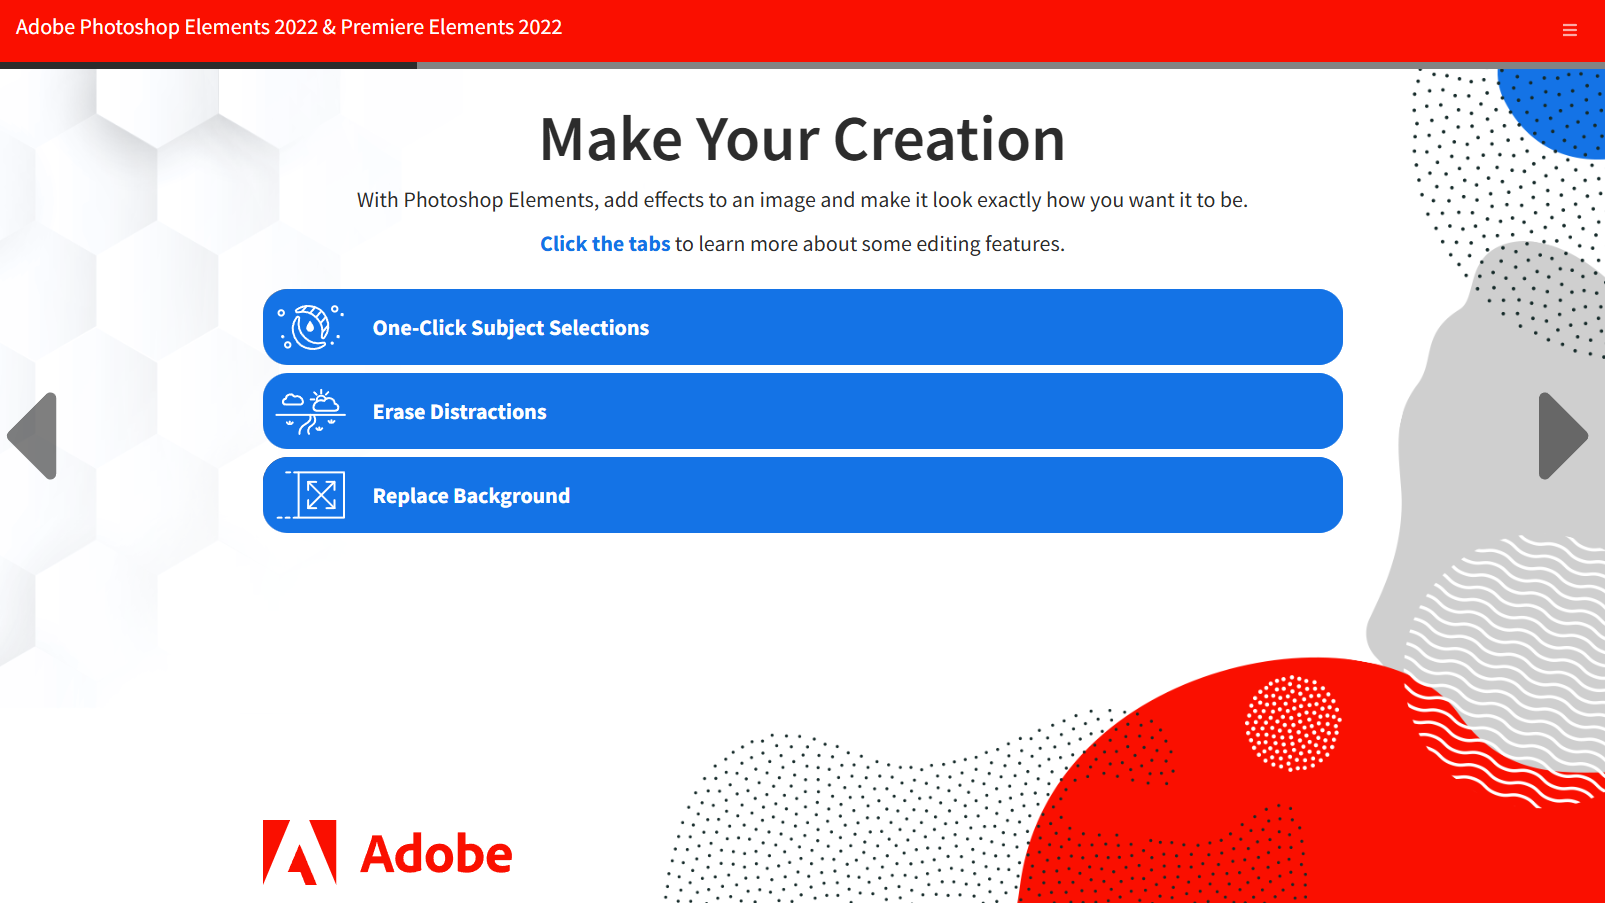Click the crop-frame icon on the Replace Background tab
1605x903 pixels.
[311, 495]
